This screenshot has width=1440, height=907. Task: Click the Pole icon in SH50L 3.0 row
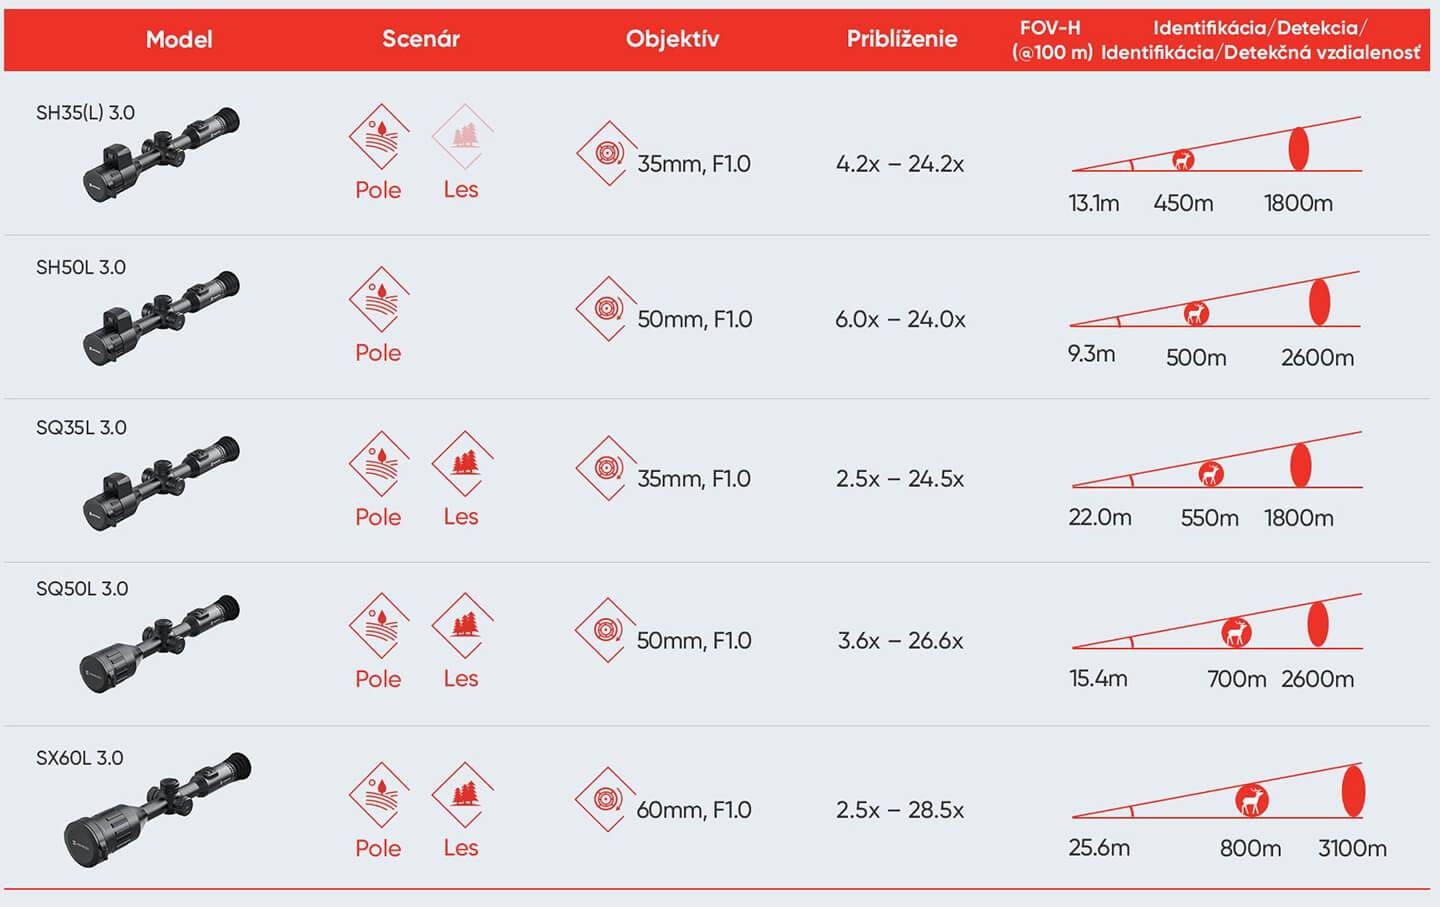[x=379, y=299]
